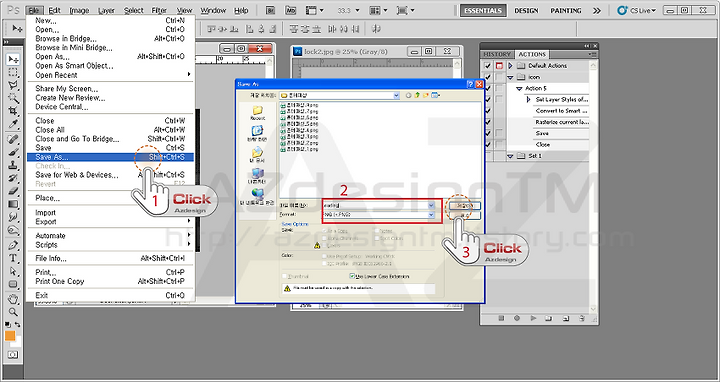Select the Eyedropper tool
Screen dimensions: 720x382
pyautogui.click(x=13, y=124)
